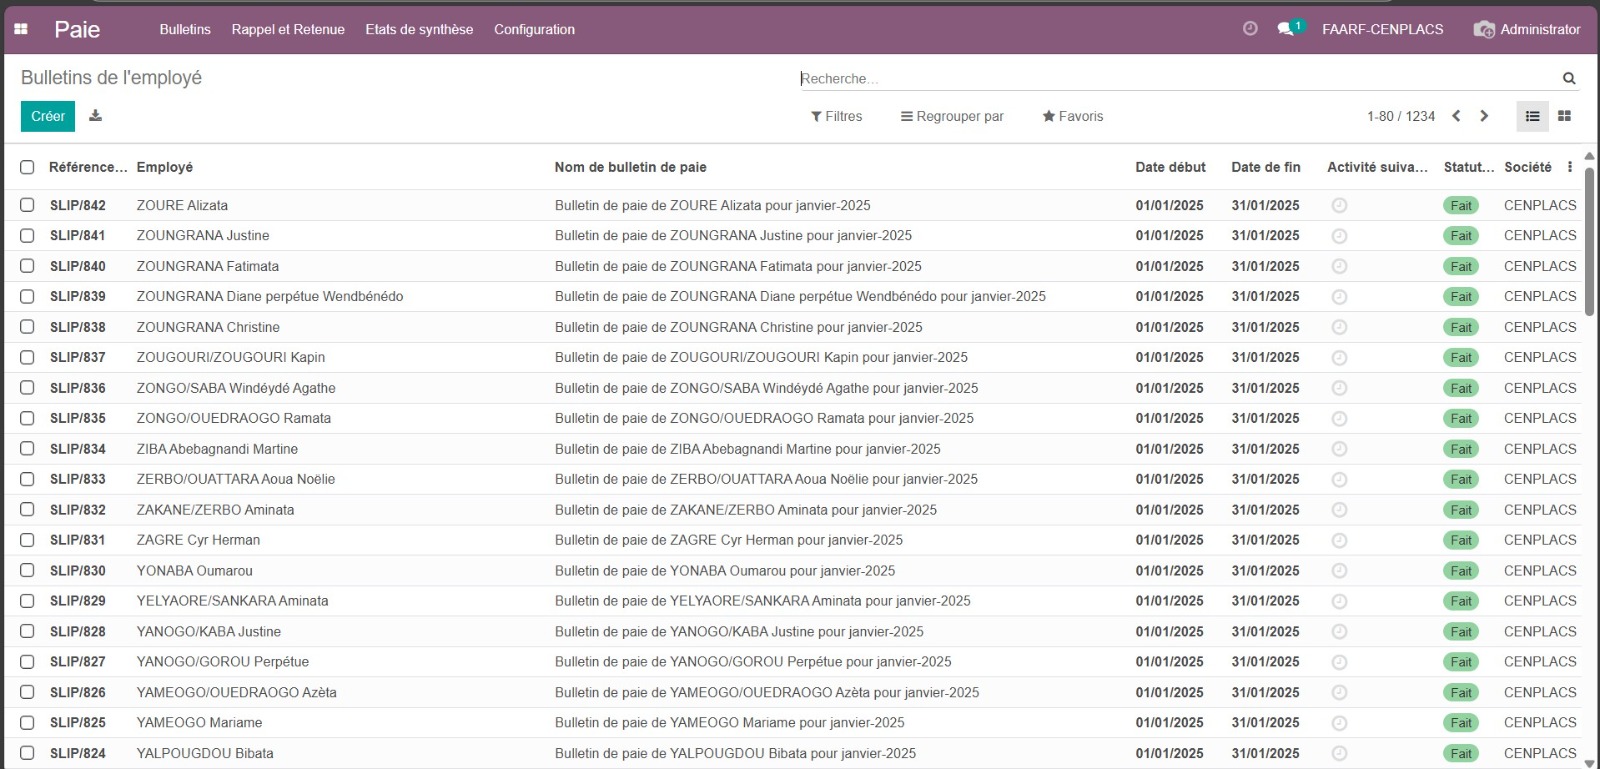1600x769 pixels.
Task: Expand the Filtres dropdown
Action: (836, 116)
